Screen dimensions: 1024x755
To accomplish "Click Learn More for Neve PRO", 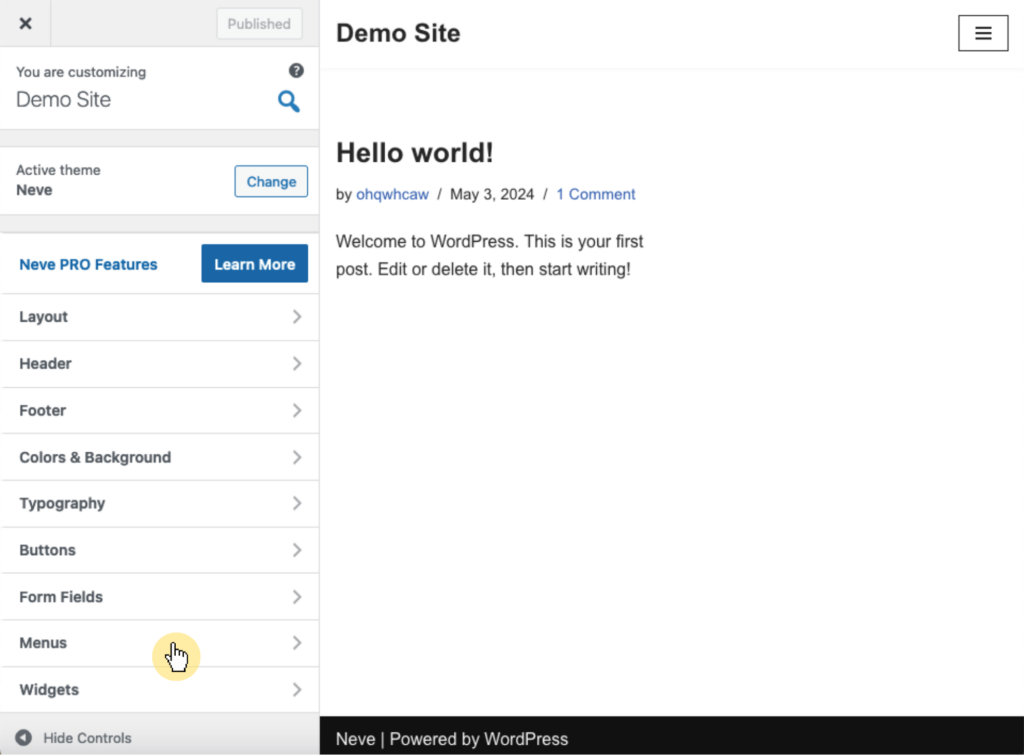I will tap(255, 264).
